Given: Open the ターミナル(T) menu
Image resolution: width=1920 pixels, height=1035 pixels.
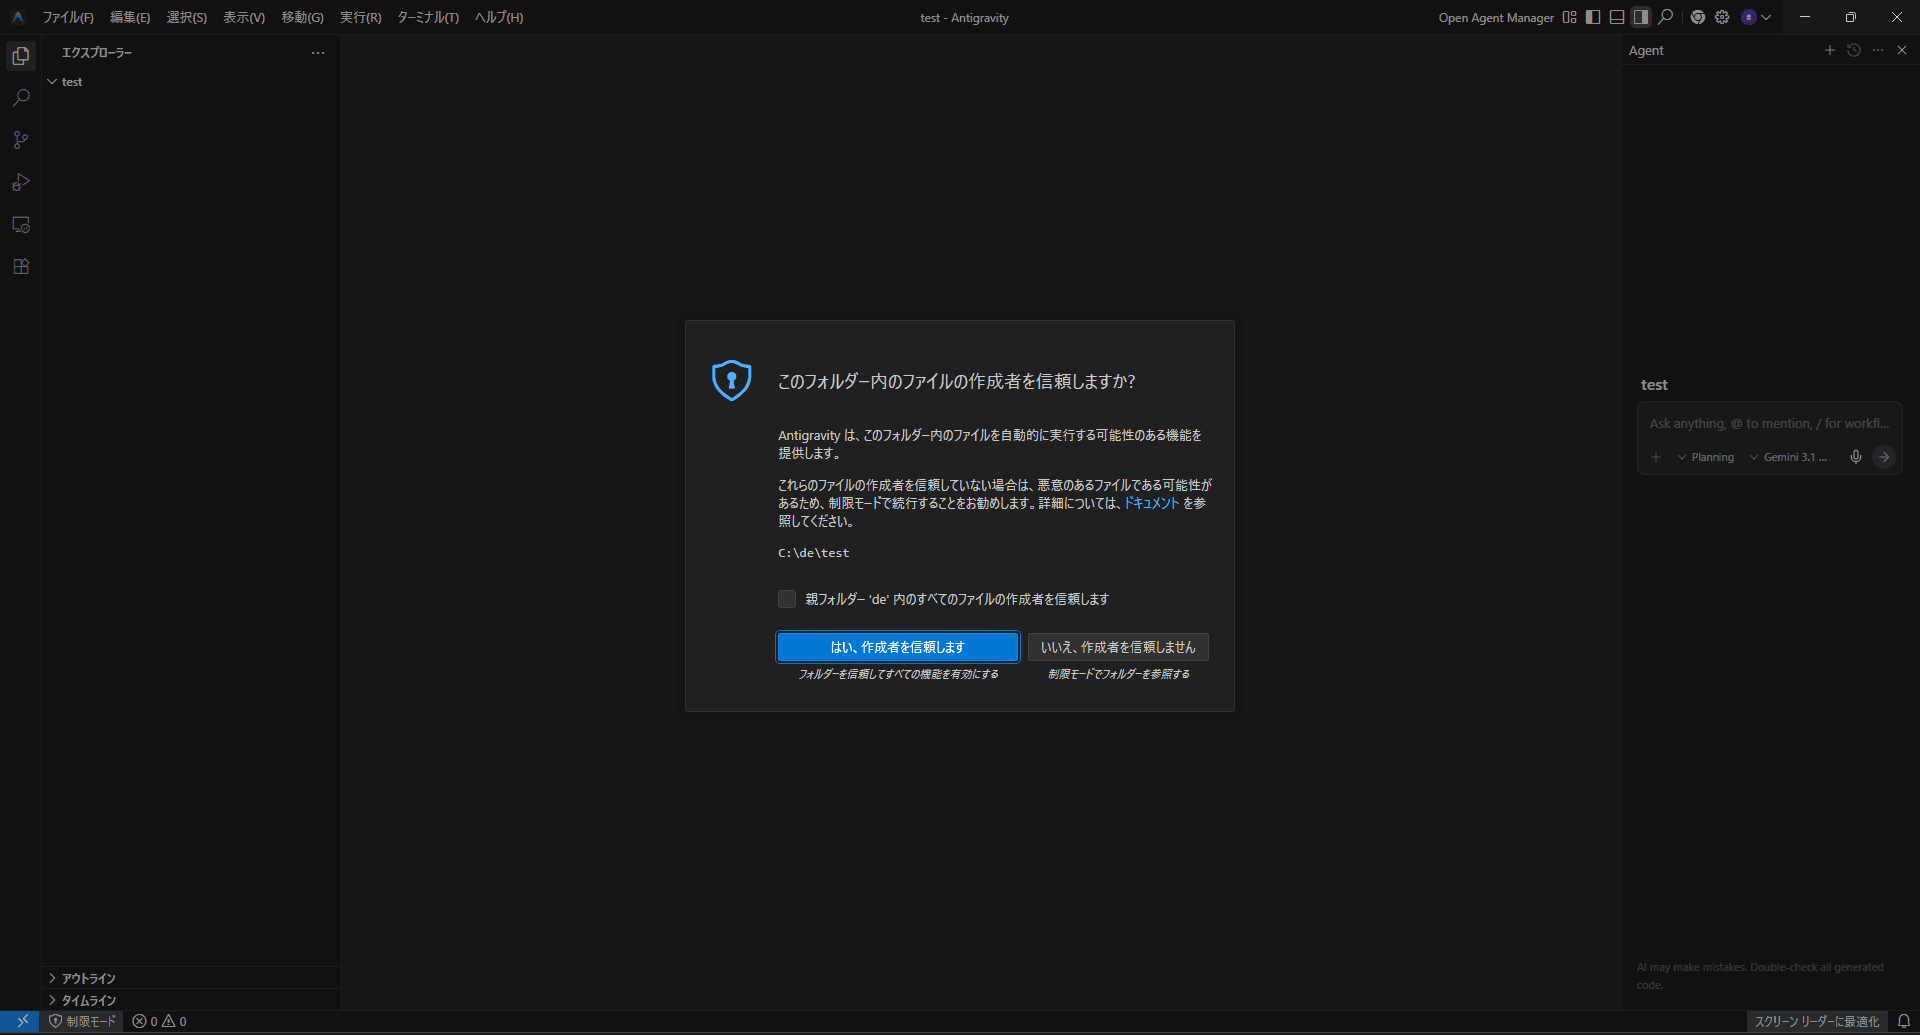Looking at the screenshot, I should 427,17.
